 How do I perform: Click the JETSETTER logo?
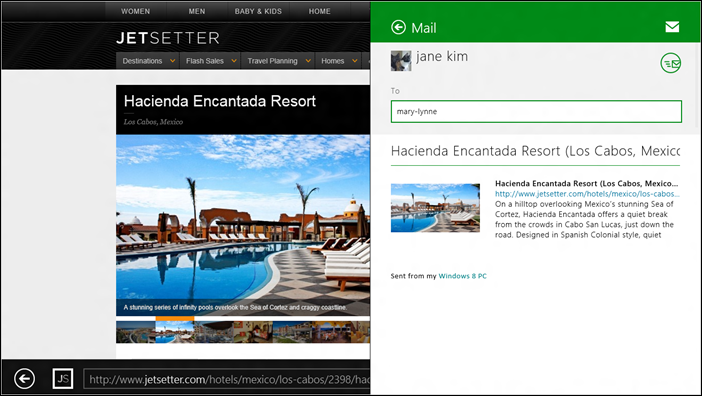(168, 38)
